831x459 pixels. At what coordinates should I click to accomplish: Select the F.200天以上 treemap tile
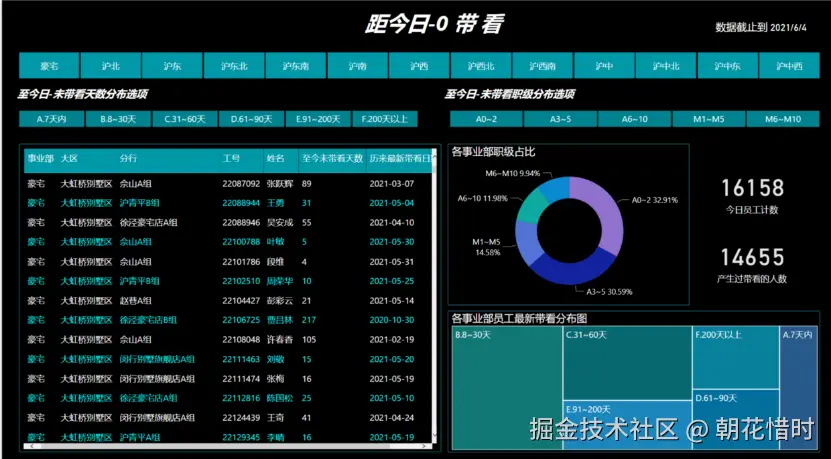[x=736, y=358]
